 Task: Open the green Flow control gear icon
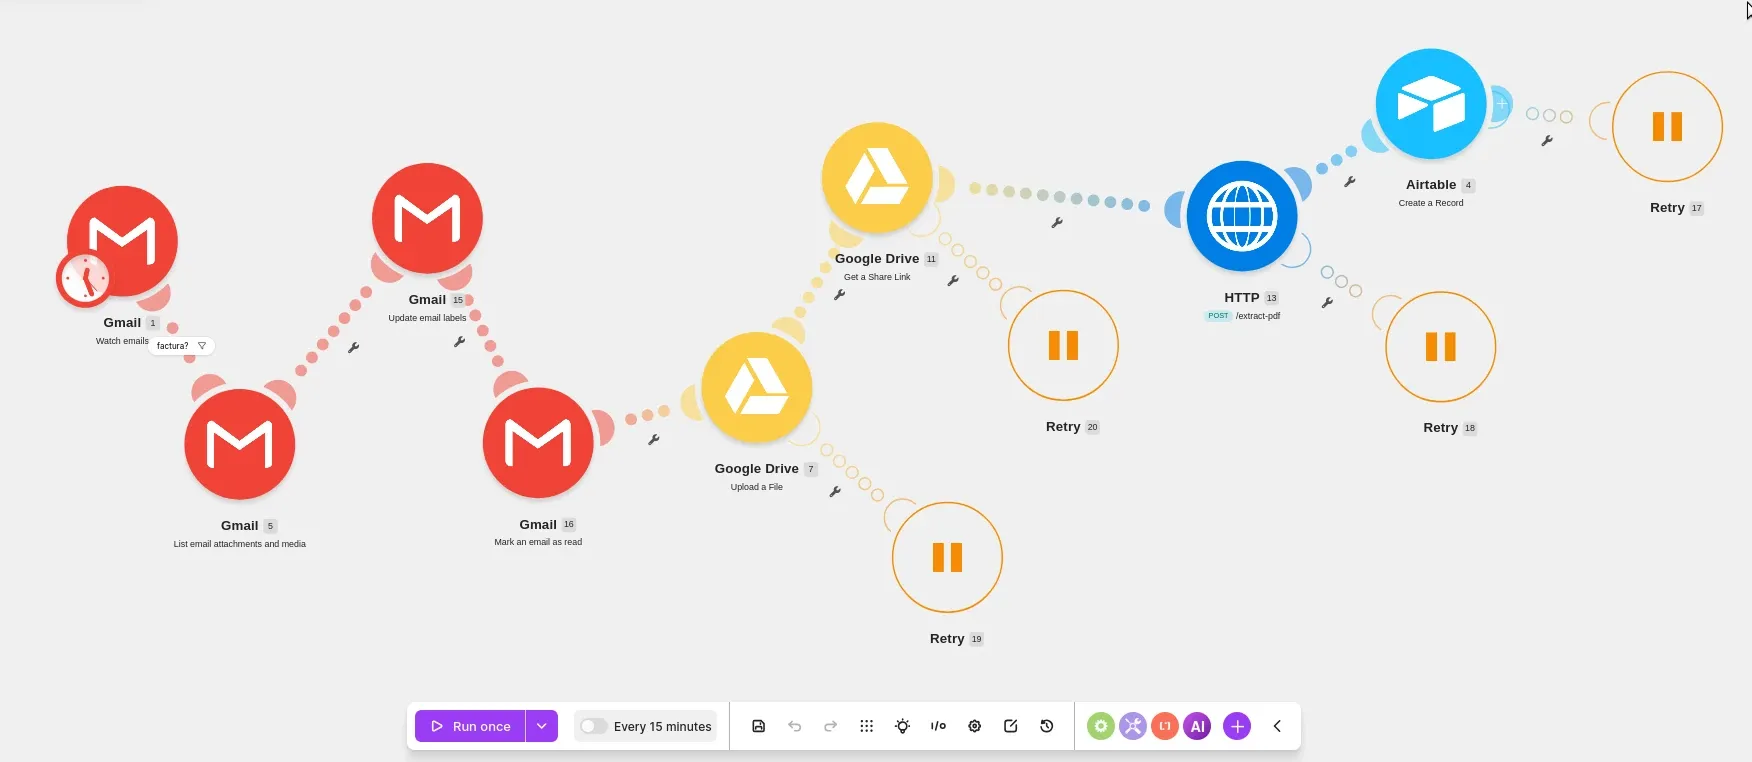point(1101,726)
